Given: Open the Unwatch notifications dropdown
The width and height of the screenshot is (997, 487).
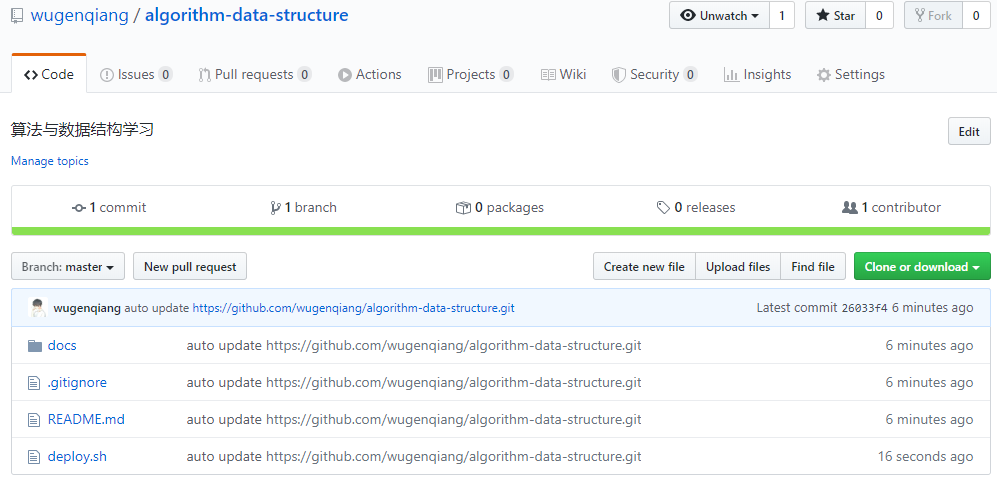Looking at the screenshot, I should click(719, 16).
